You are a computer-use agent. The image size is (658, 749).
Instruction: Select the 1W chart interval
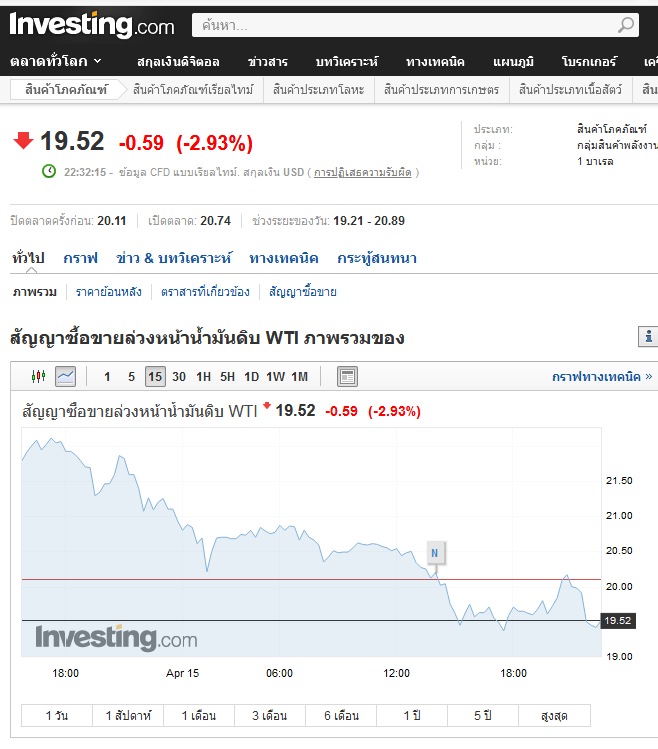pos(275,377)
